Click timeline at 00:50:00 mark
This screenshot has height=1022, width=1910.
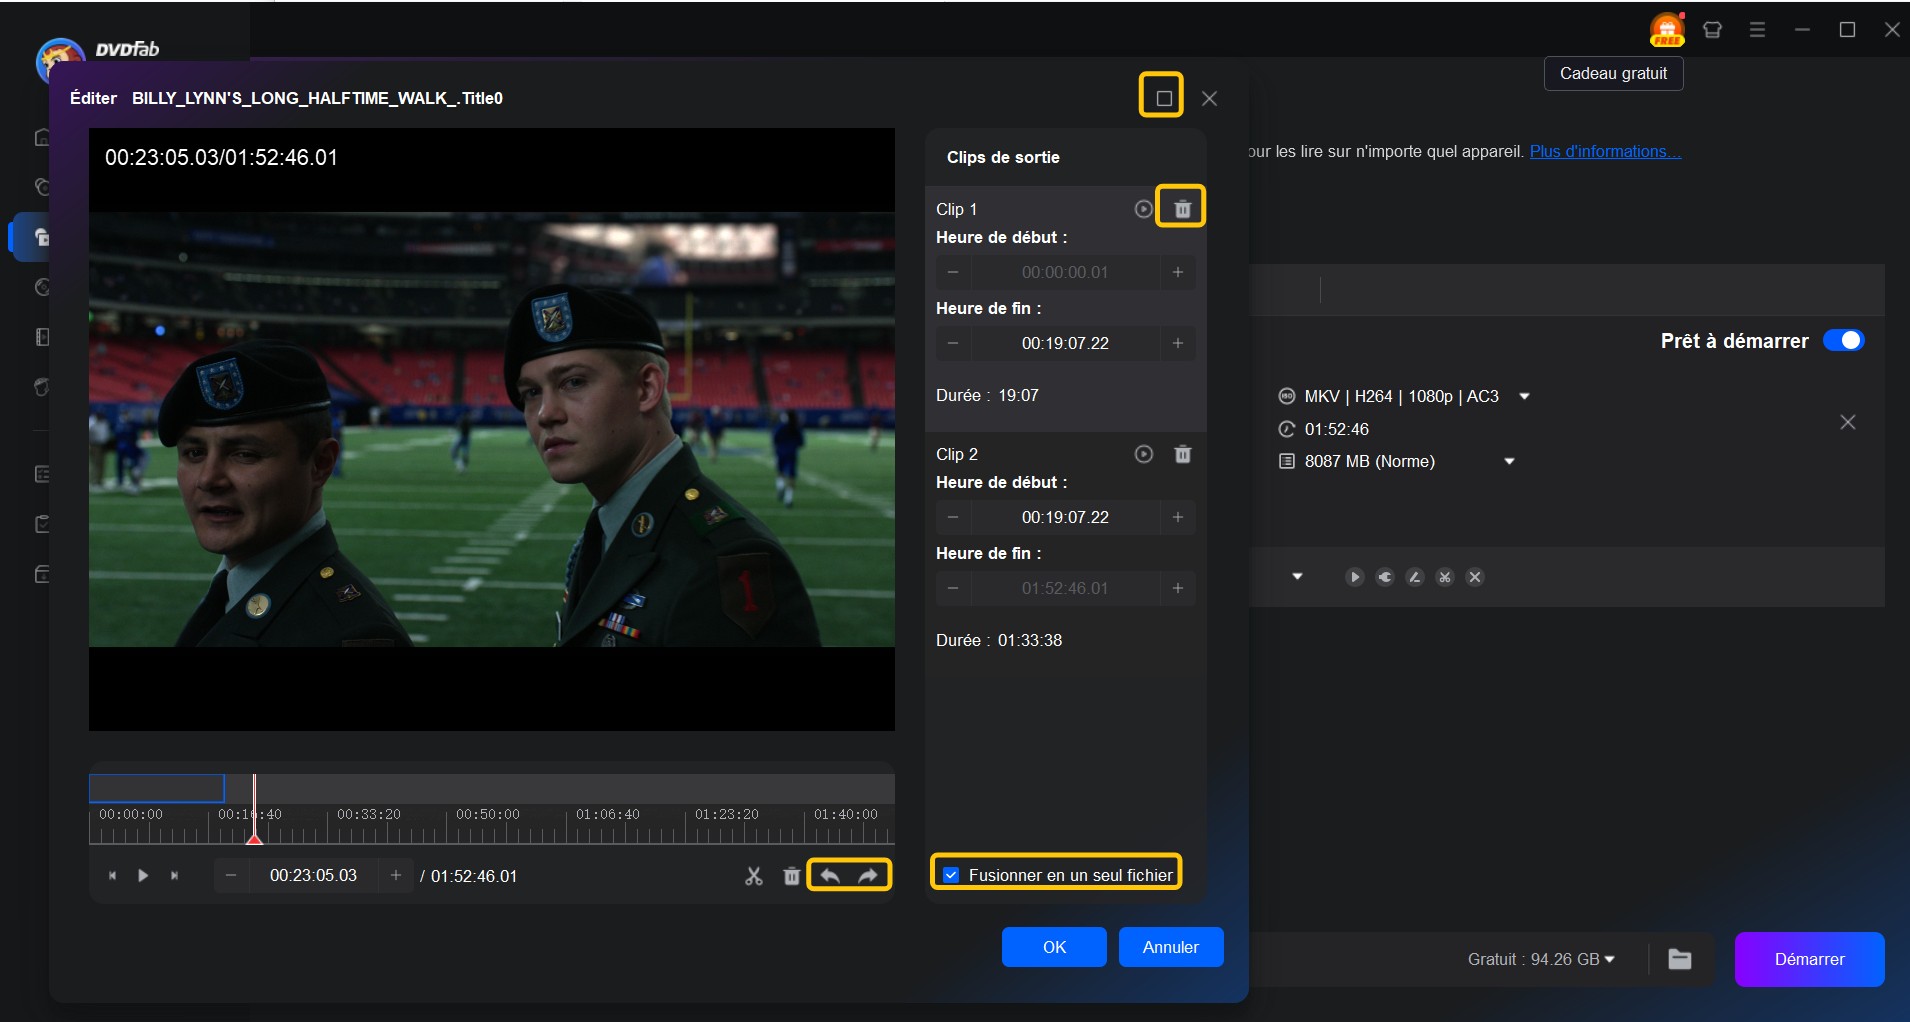(x=488, y=814)
